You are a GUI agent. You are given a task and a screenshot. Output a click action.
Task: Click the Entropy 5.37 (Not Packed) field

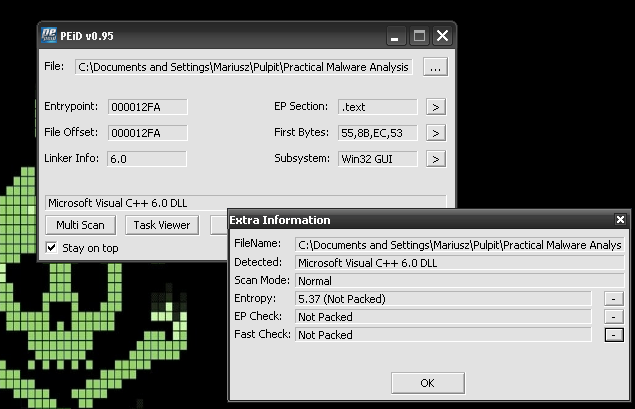[x=443, y=299]
